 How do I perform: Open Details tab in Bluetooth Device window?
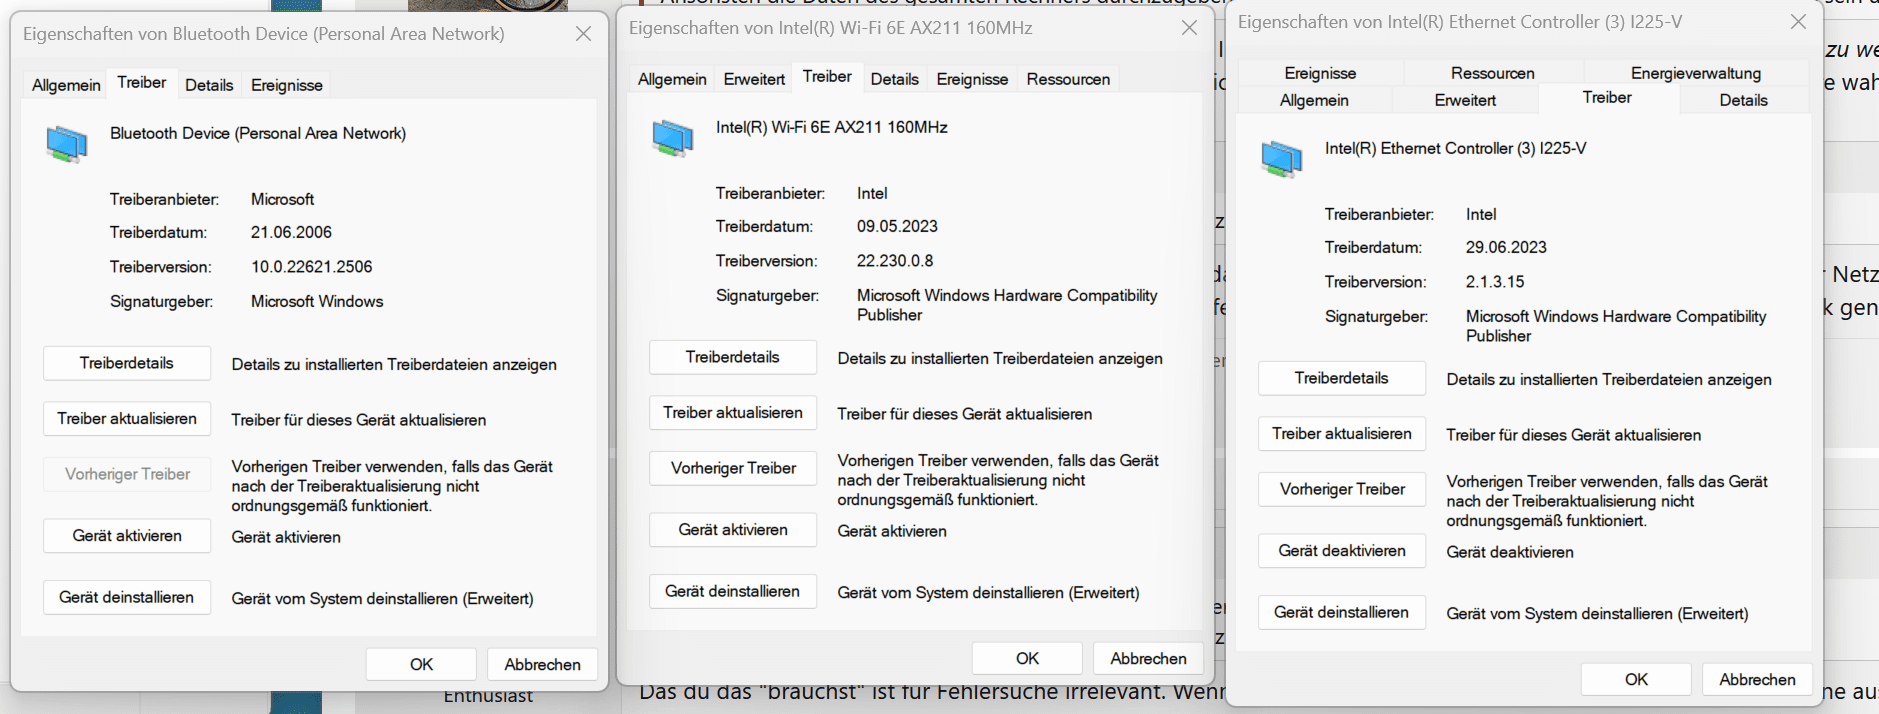click(x=209, y=85)
